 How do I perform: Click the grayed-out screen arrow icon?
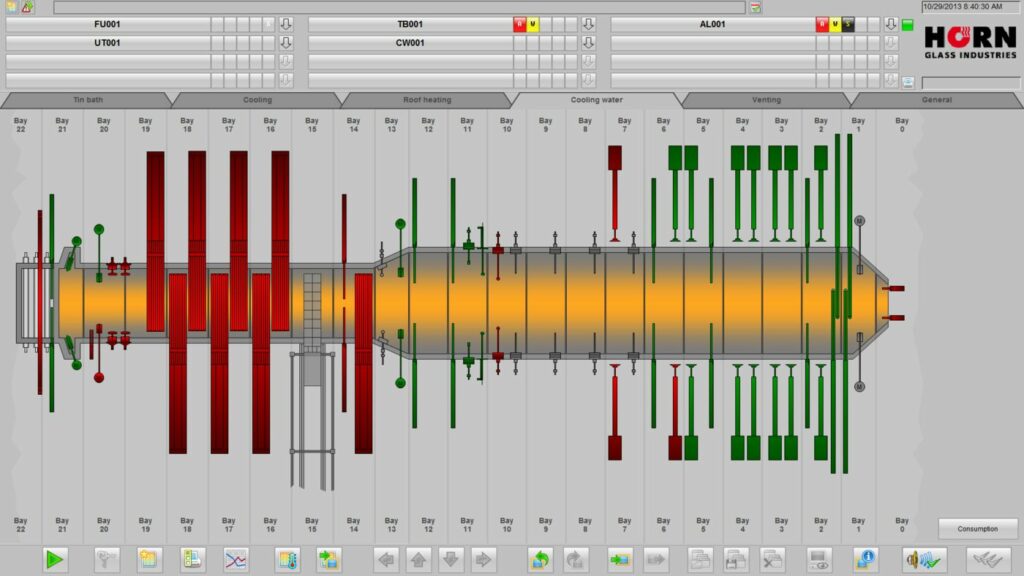(x=656, y=560)
